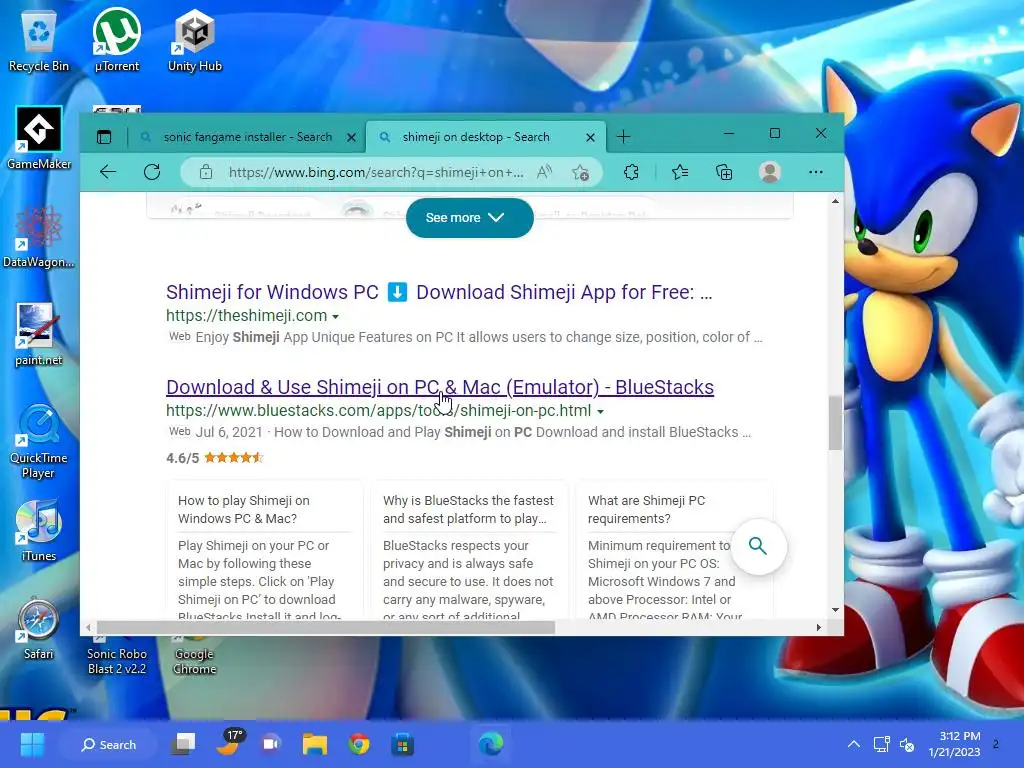Open a new tab in Edge
This screenshot has width=1024, height=768.
pyautogui.click(x=624, y=136)
